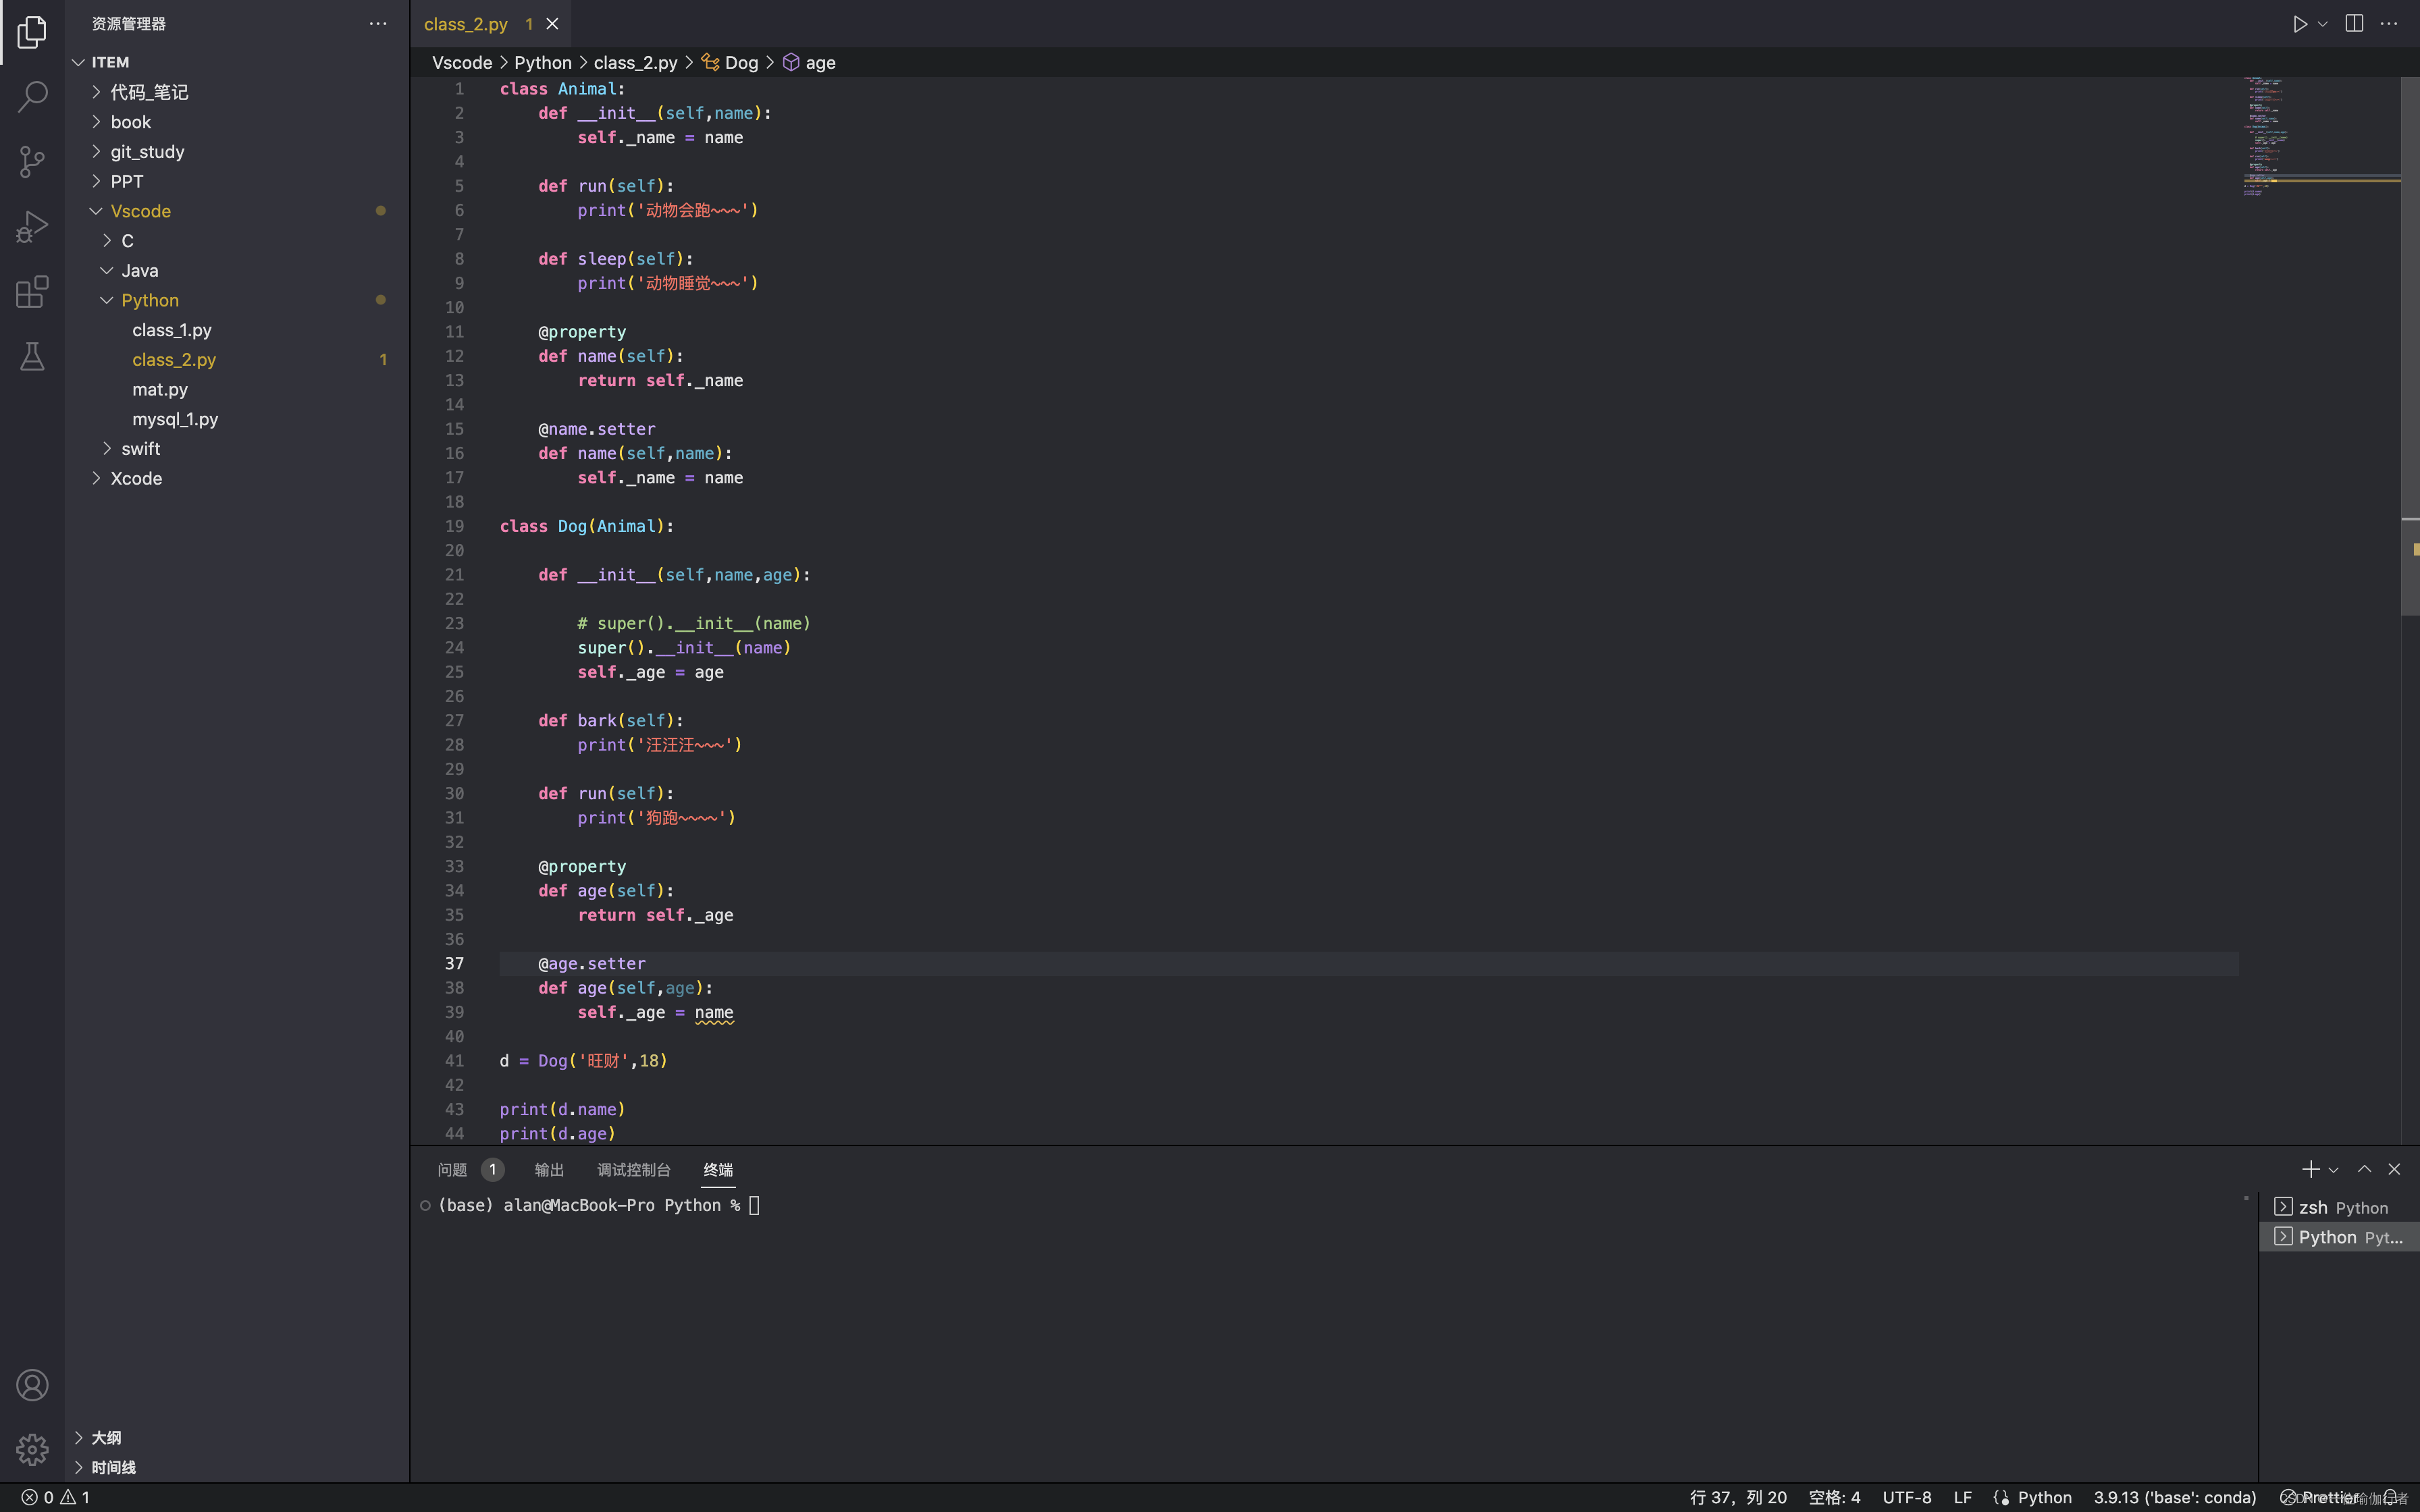
Task: Open go to line via 行 37, 列 20
Action: [x=1737, y=1497]
